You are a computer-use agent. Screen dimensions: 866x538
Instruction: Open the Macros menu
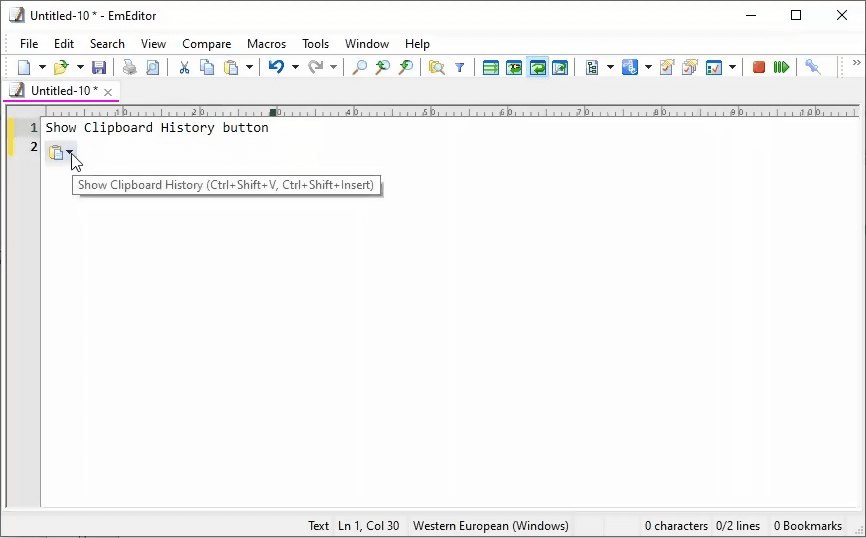(x=266, y=44)
